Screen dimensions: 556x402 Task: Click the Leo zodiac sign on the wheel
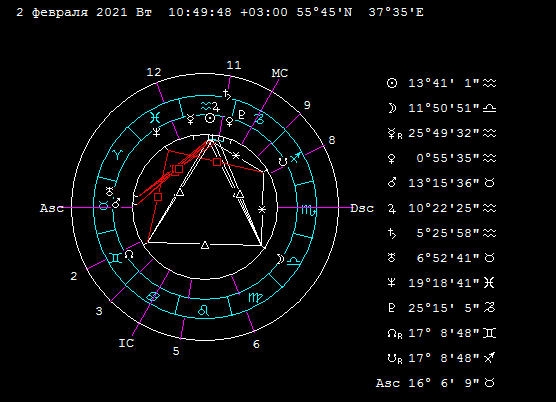203,310
